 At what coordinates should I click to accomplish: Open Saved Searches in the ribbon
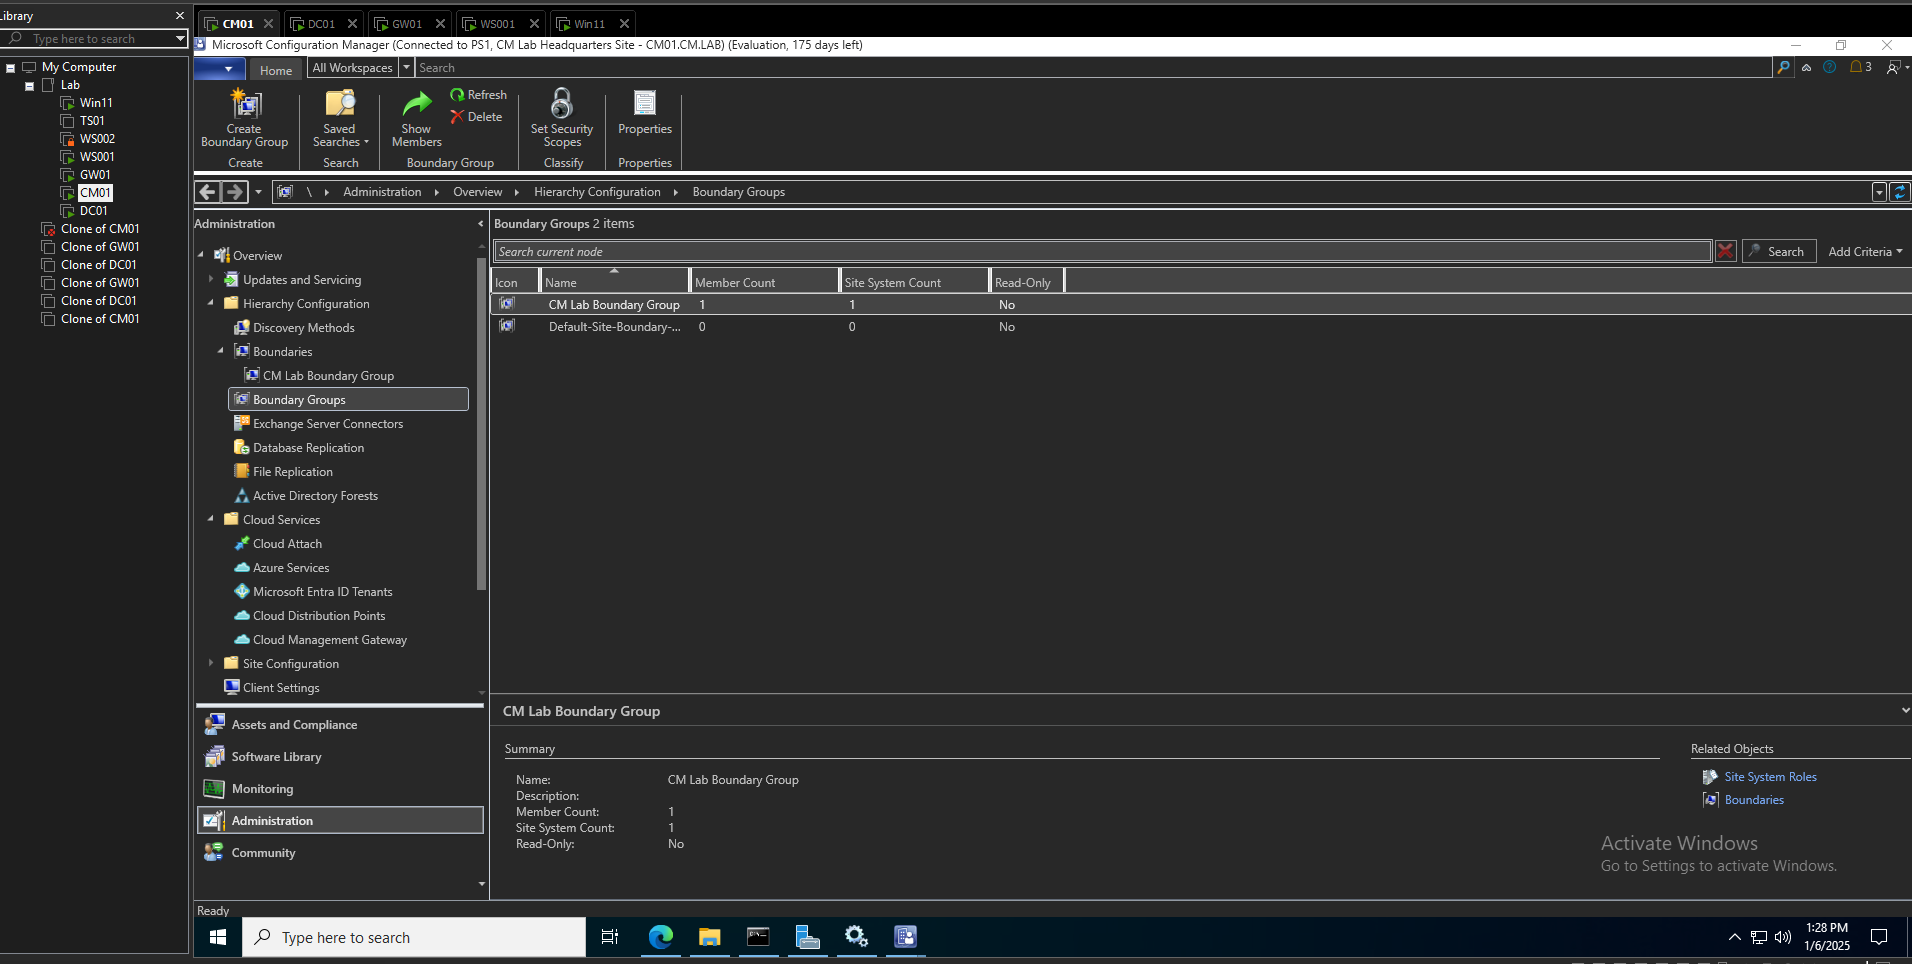coord(340,119)
